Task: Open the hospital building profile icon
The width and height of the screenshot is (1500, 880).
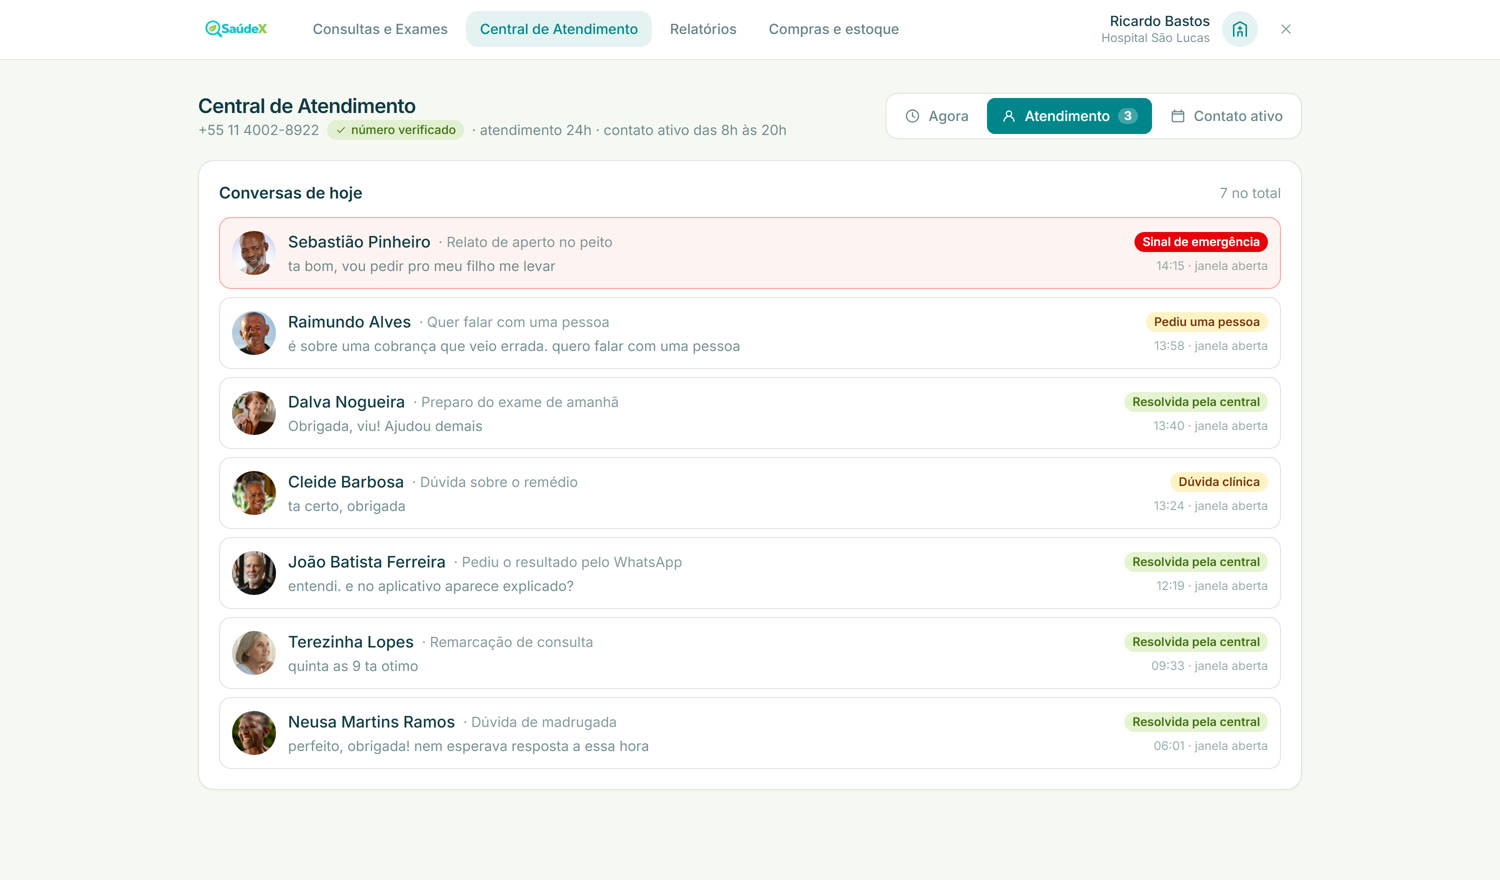Action: [x=1240, y=29]
